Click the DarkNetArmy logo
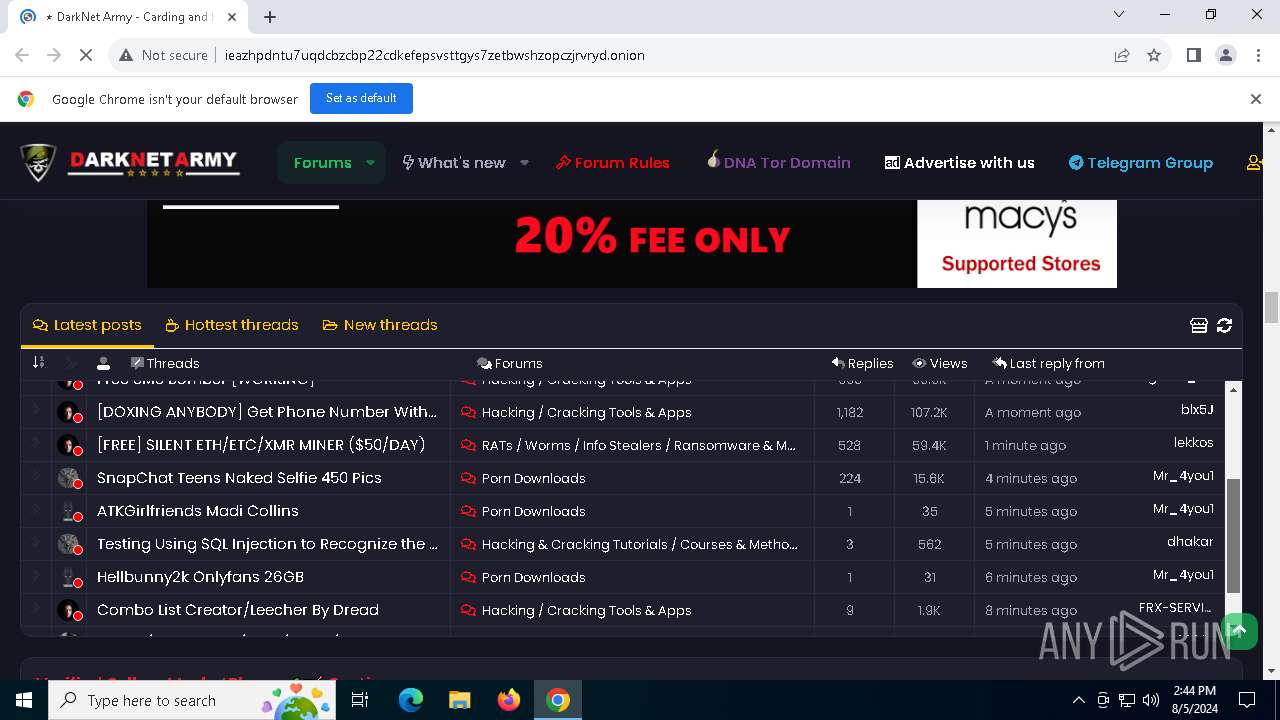Image resolution: width=1280 pixels, height=720 pixels. tap(130, 162)
